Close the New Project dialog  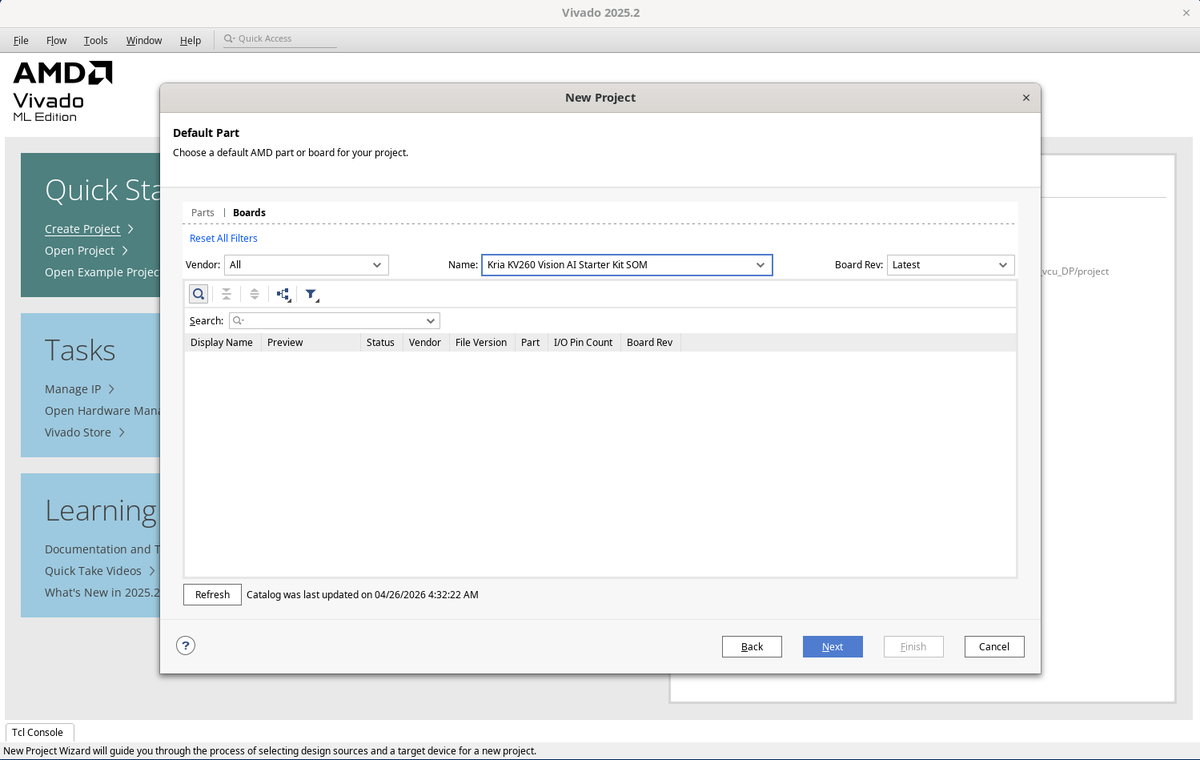pyautogui.click(x=1026, y=98)
